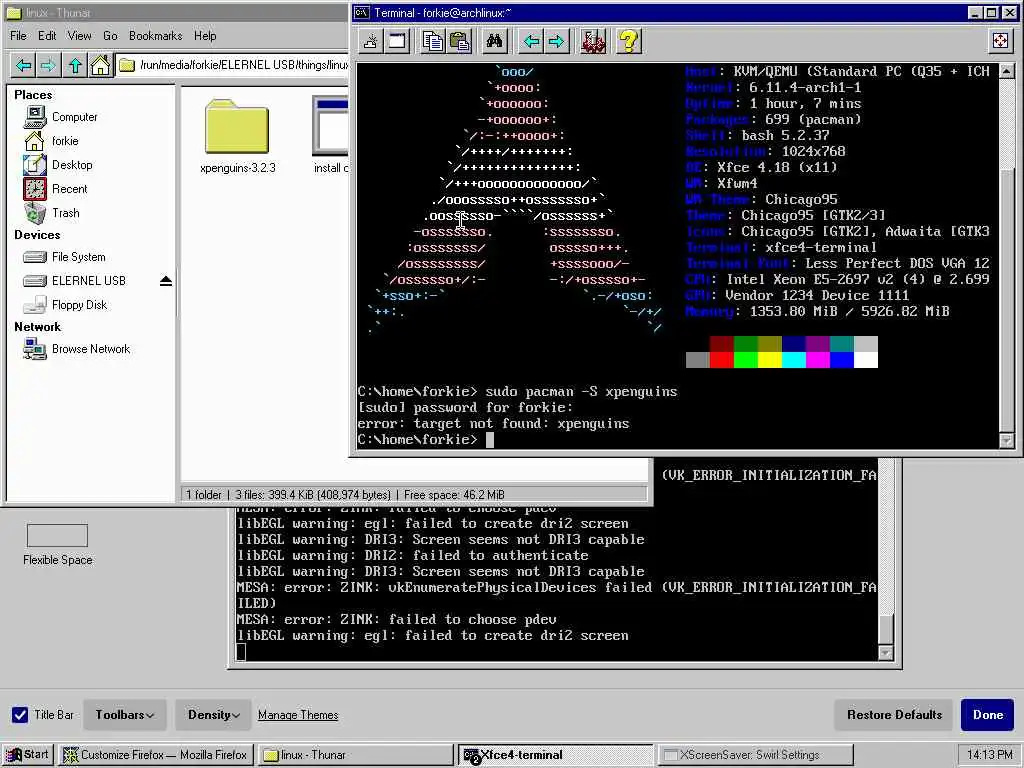Screen dimensions: 1024x768
Task: Switch to Customize Firefox taskbar entry
Action: tap(155, 755)
